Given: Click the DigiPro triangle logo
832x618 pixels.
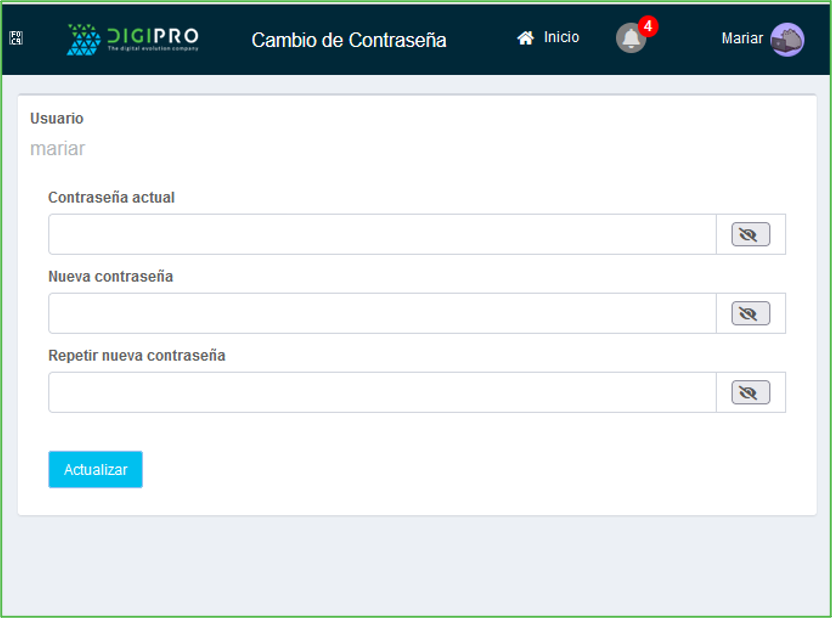Looking at the screenshot, I should (83, 39).
